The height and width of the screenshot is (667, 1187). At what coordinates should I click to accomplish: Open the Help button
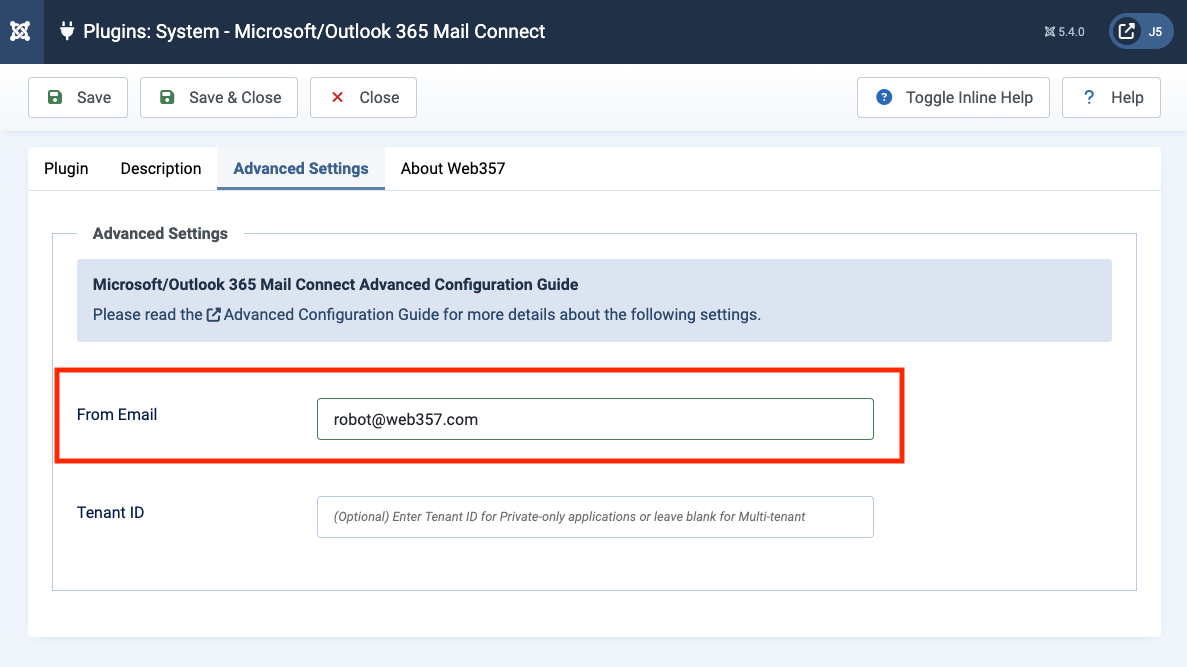1111,98
